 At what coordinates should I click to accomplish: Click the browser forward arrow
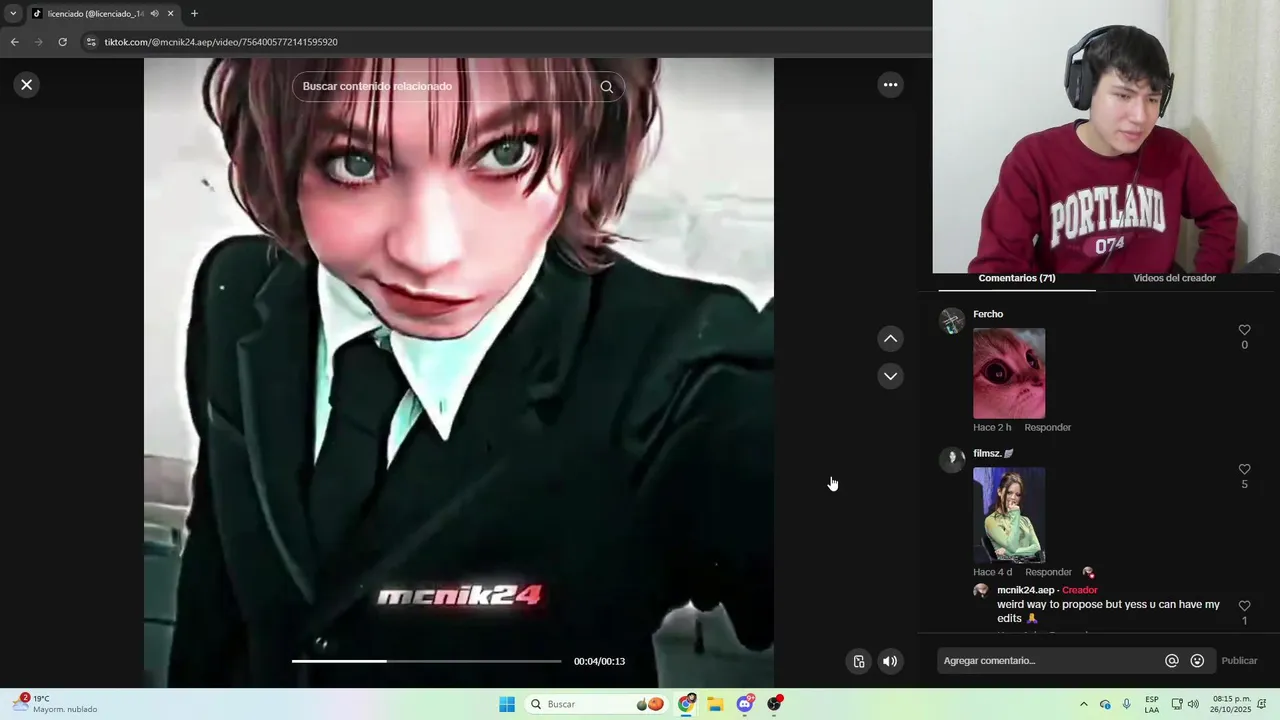[38, 42]
